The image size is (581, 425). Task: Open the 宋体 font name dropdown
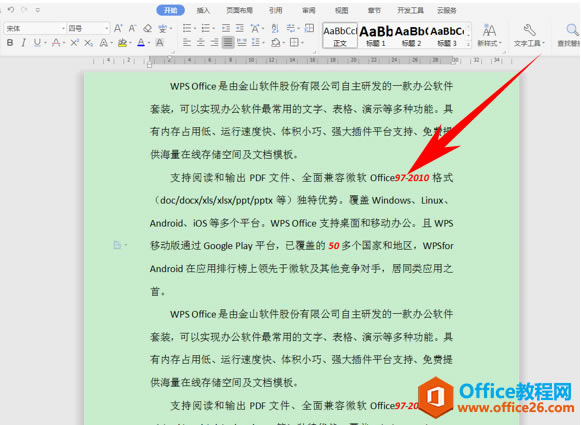point(63,29)
